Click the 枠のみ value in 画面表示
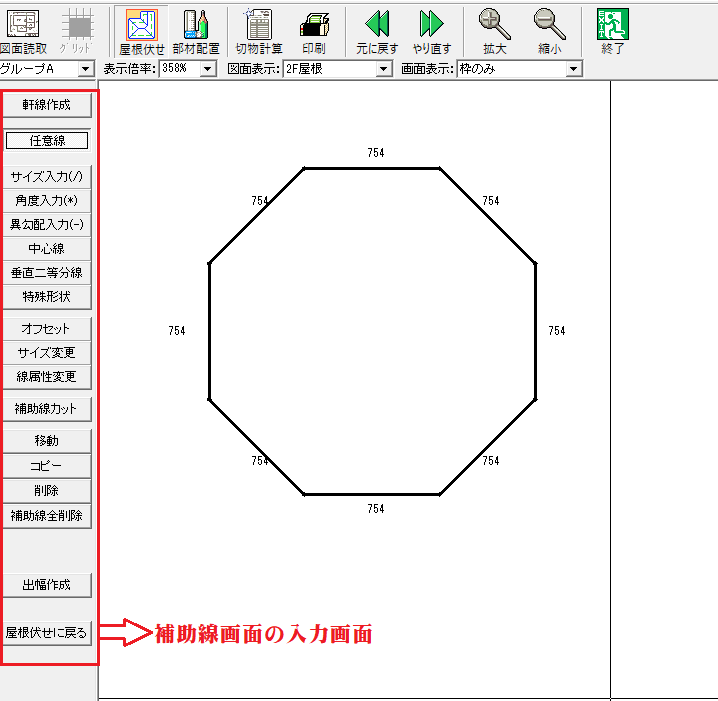 click(511, 69)
